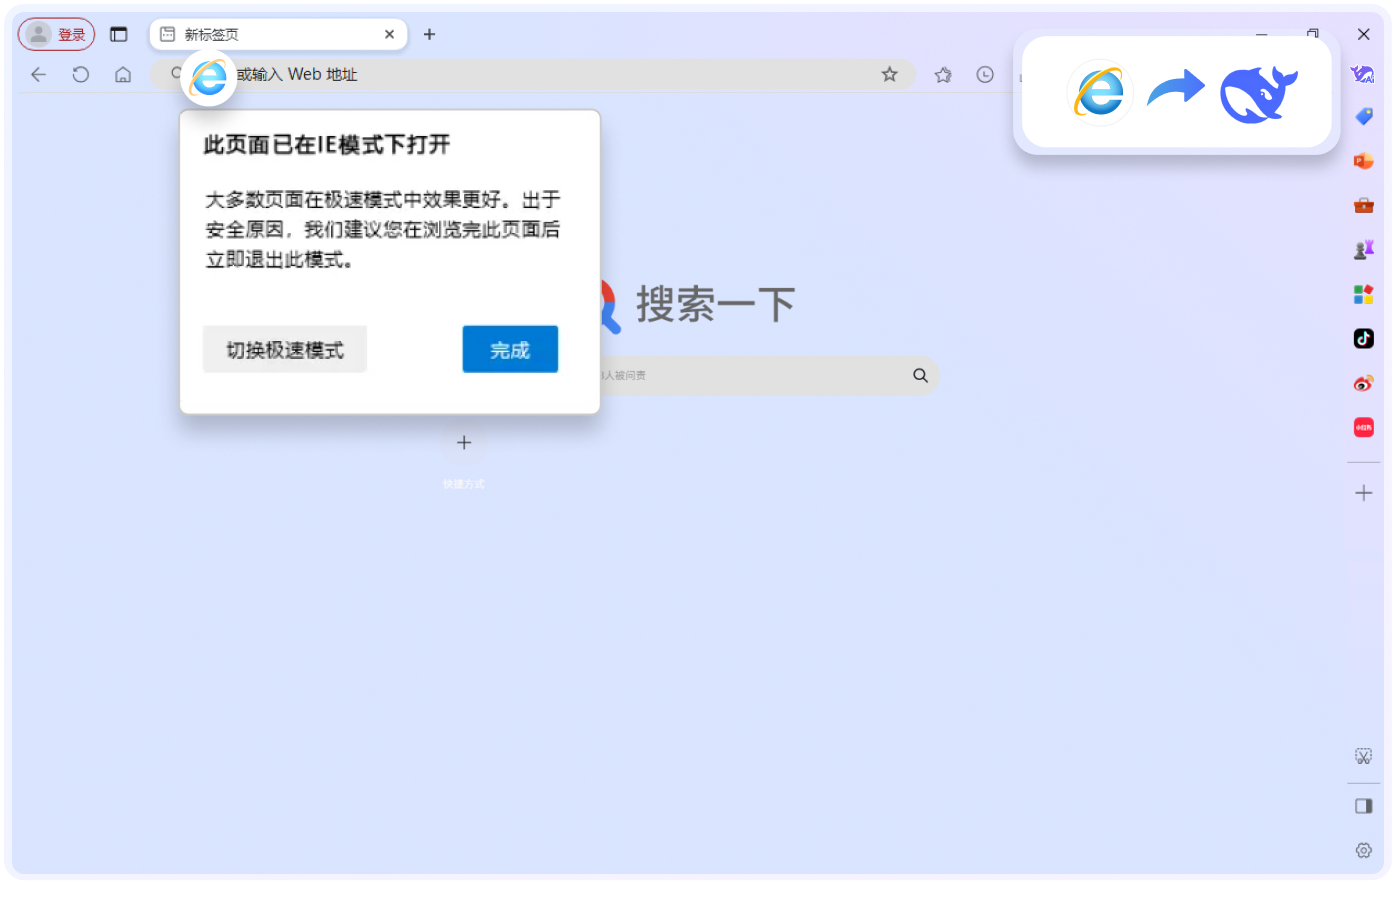Click the 此页面已在IE模式下打开 dialog title
Viewport: 1400px width, 915px height.
click(x=327, y=145)
